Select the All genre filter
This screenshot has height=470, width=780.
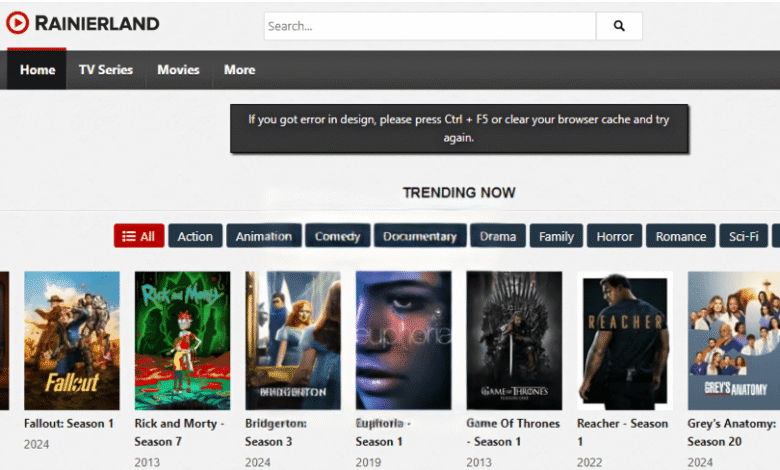(139, 236)
